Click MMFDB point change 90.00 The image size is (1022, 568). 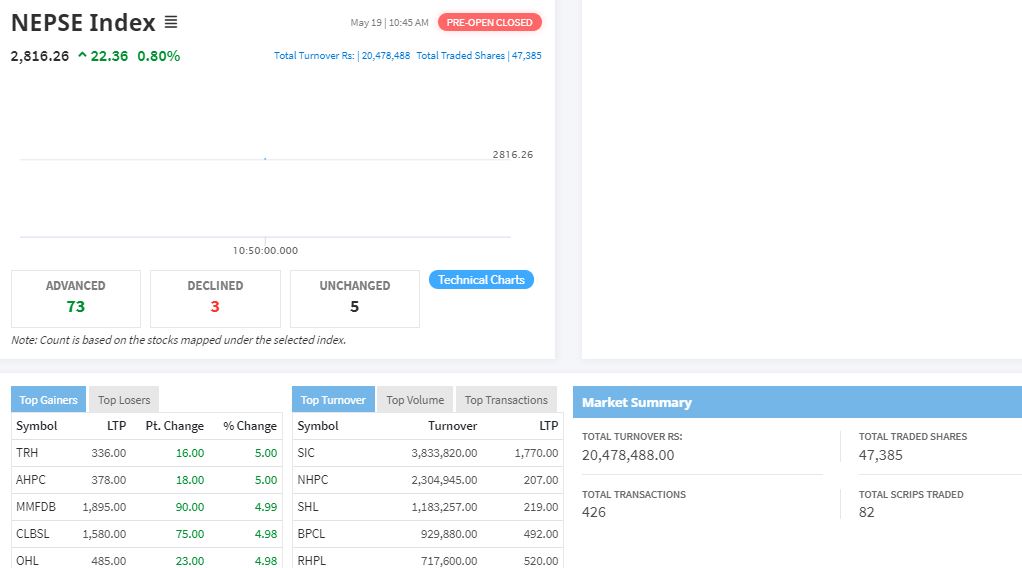190,507
